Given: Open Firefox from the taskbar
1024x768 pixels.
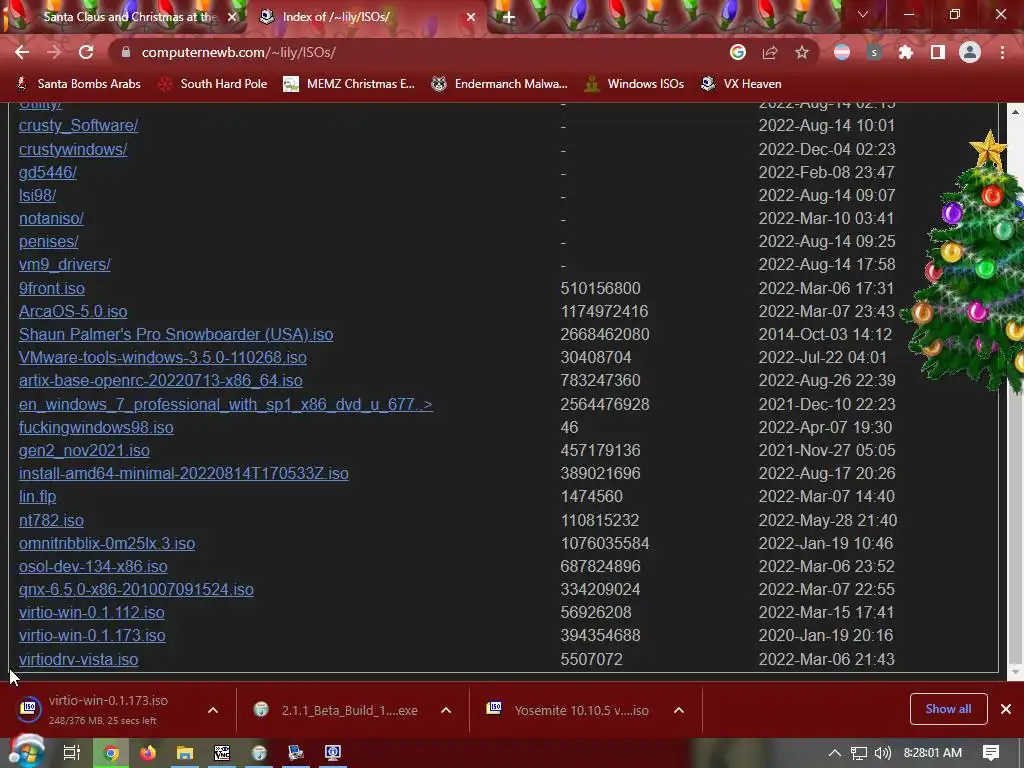Looking at the screenshot, I should (x=148, y=753).
